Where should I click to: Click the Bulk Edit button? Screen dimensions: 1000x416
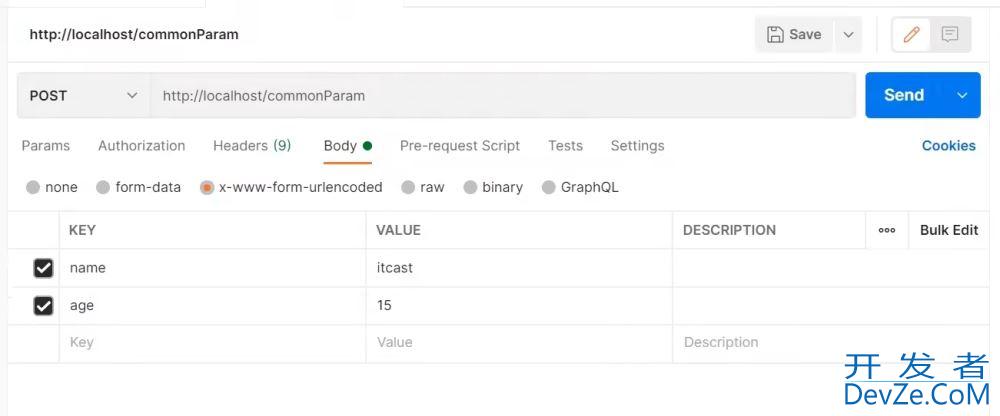coord(949,230)
